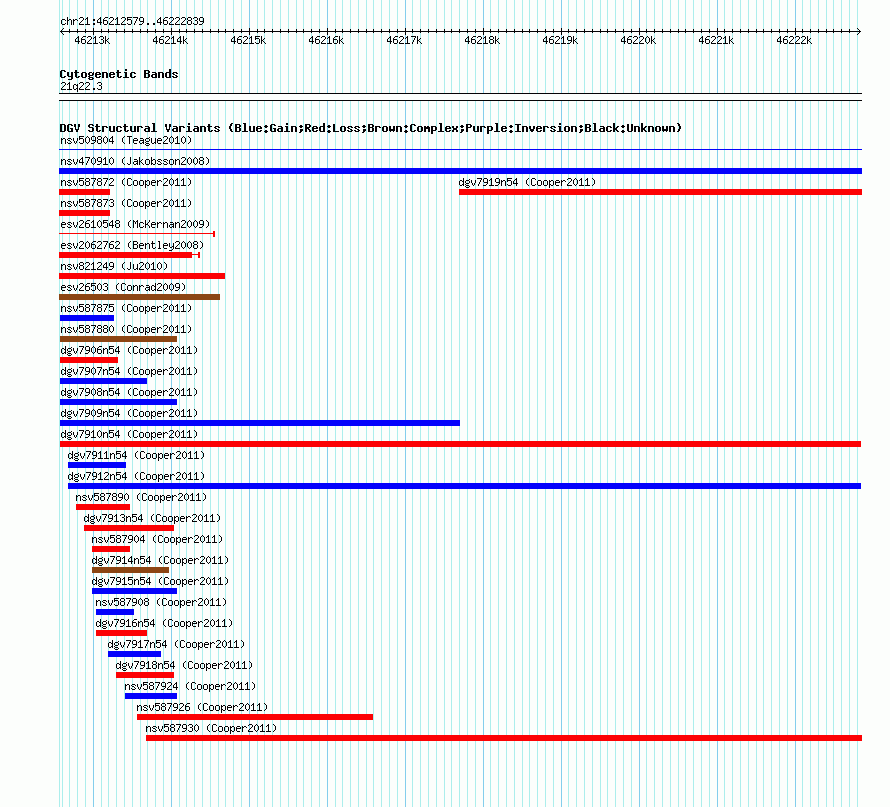Click the nsv587875 blue gain bar

click(x=87, y=318)
